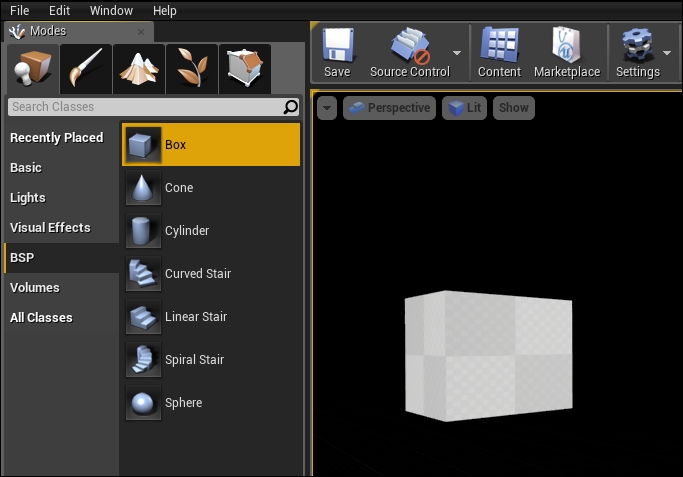Viewport: 683px width, 477px height.
Task: Open Landscape mode mountain icon
Action: click(x=138, y=68)
